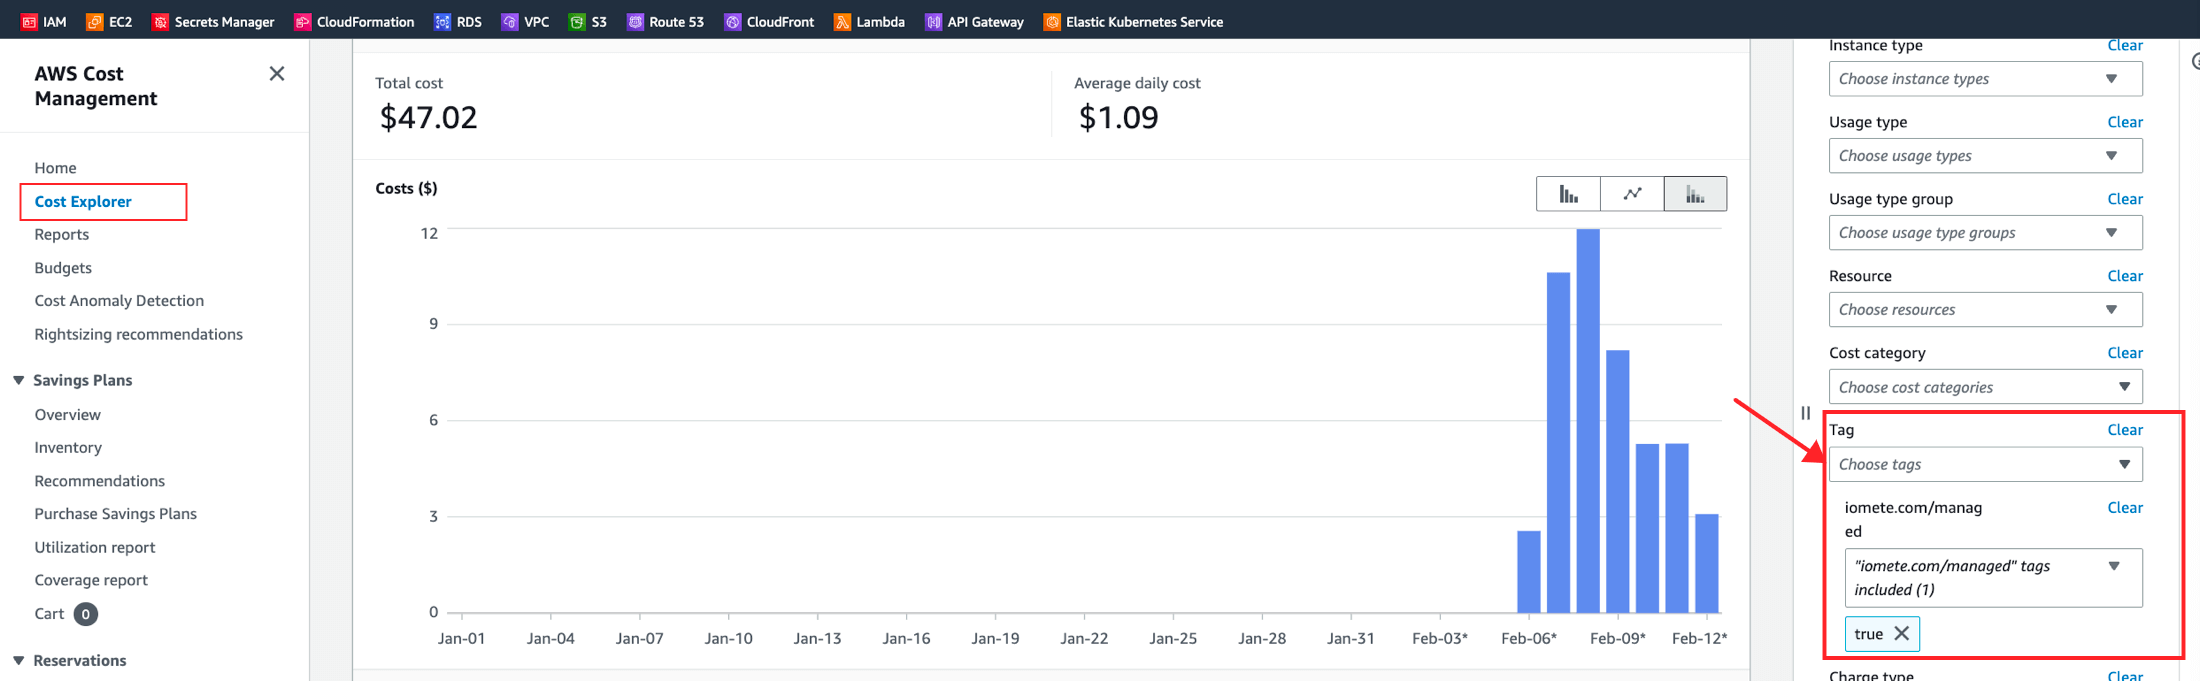Open the Choose usage types dropdown
The height and width of the screenshot is (681, 2200).
1985,156
